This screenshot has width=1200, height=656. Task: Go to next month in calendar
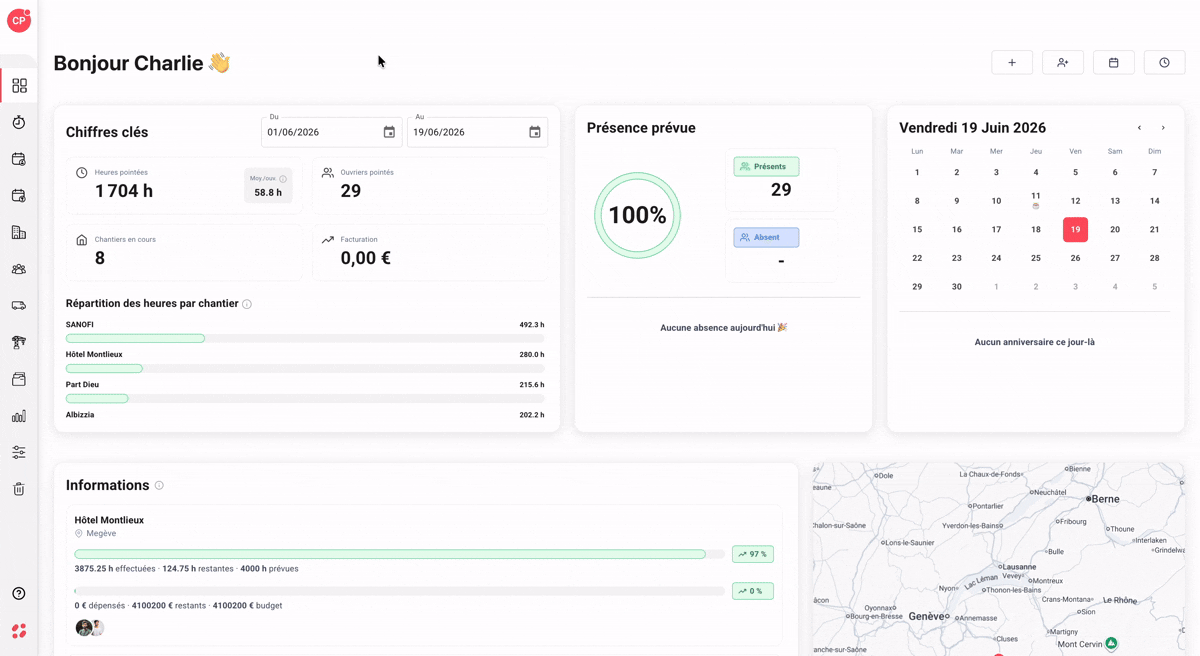[x=1163, y=128]
